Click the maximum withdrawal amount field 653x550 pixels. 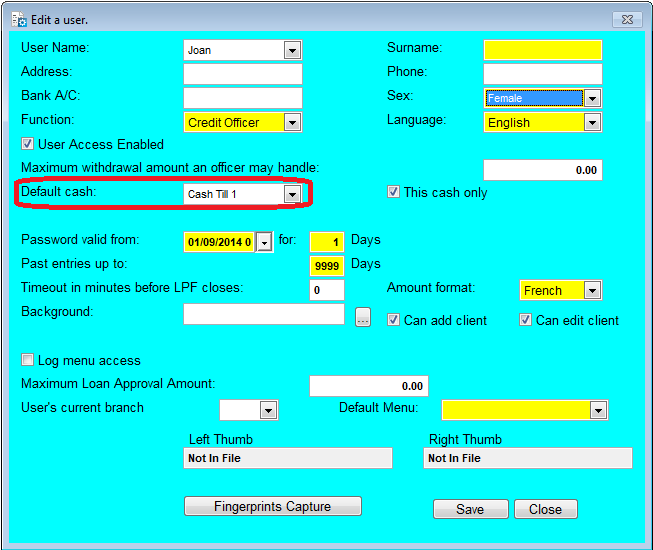pyautogui.click(x=543, y=170)
